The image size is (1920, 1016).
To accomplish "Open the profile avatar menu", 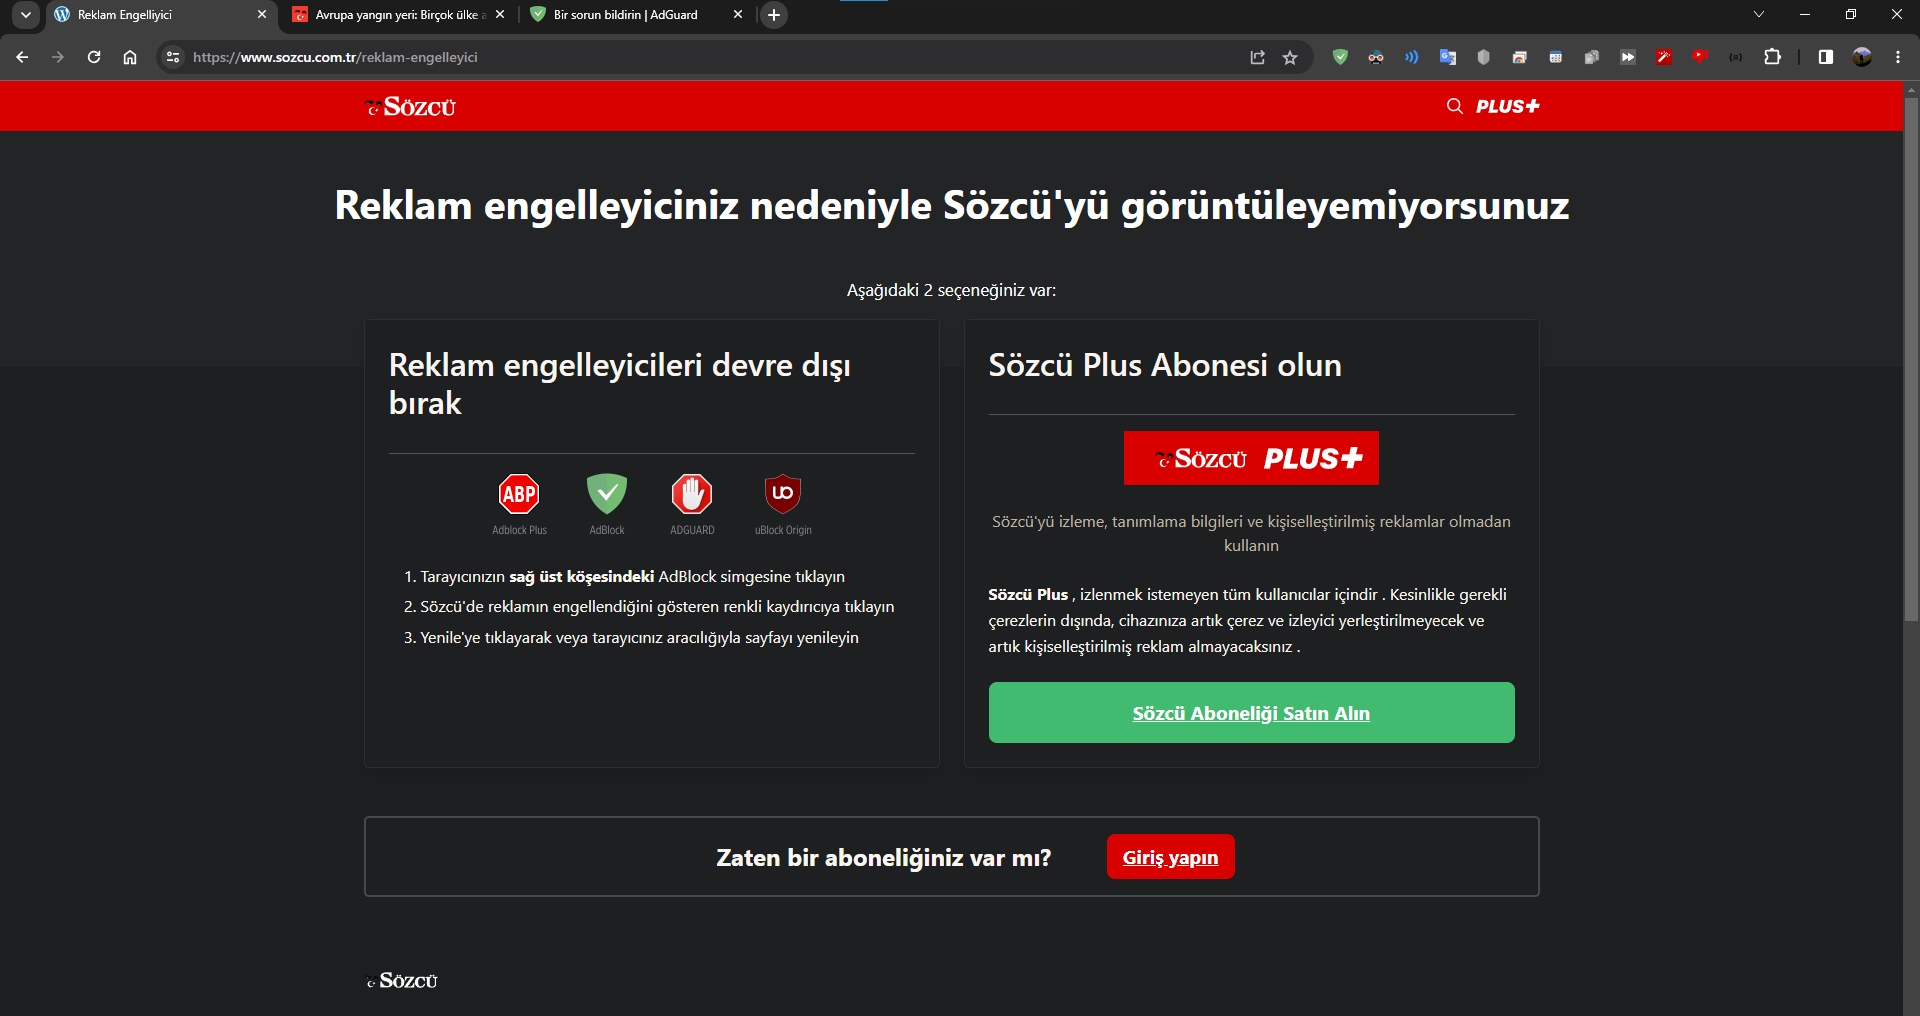I will 1862,57.
